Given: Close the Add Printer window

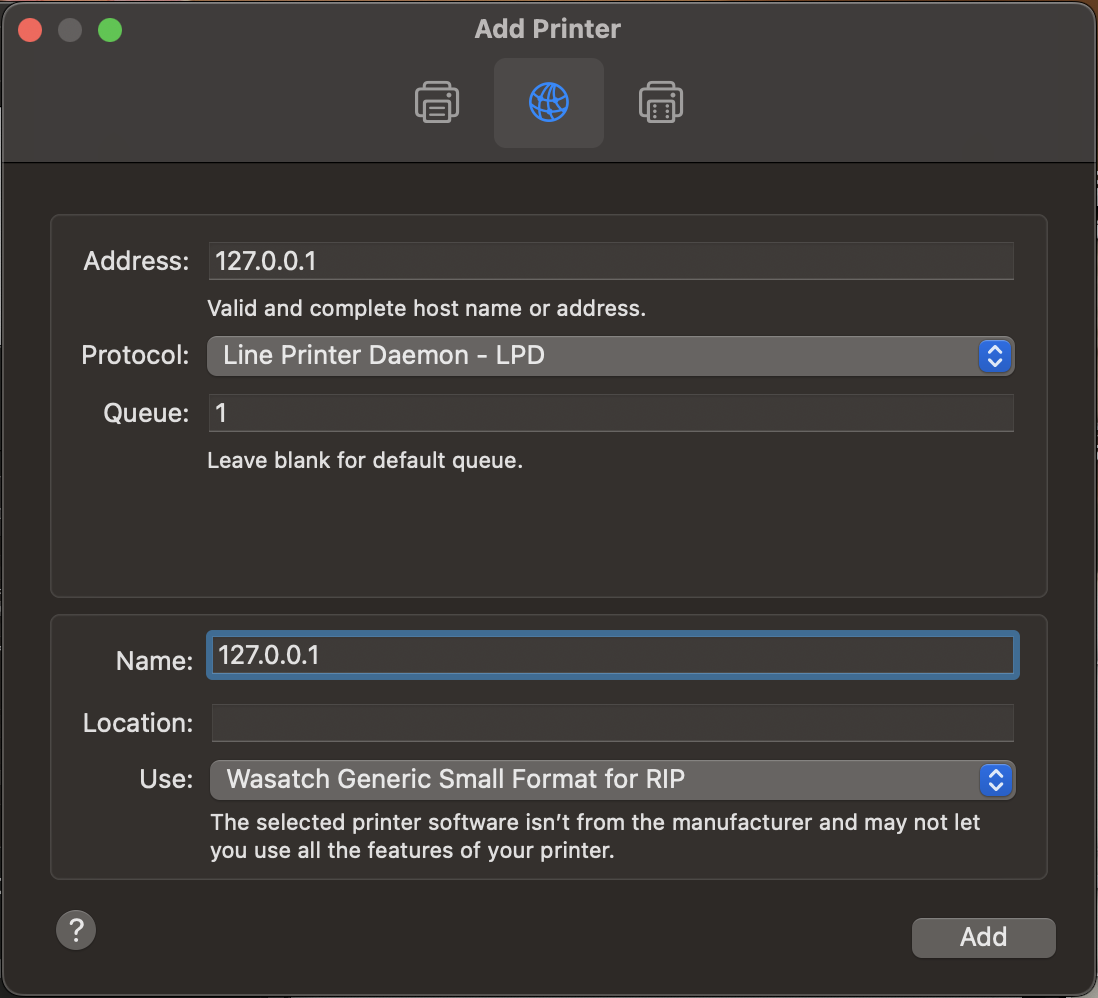Looking at the screenshot, I should click(x=30, y=30).
